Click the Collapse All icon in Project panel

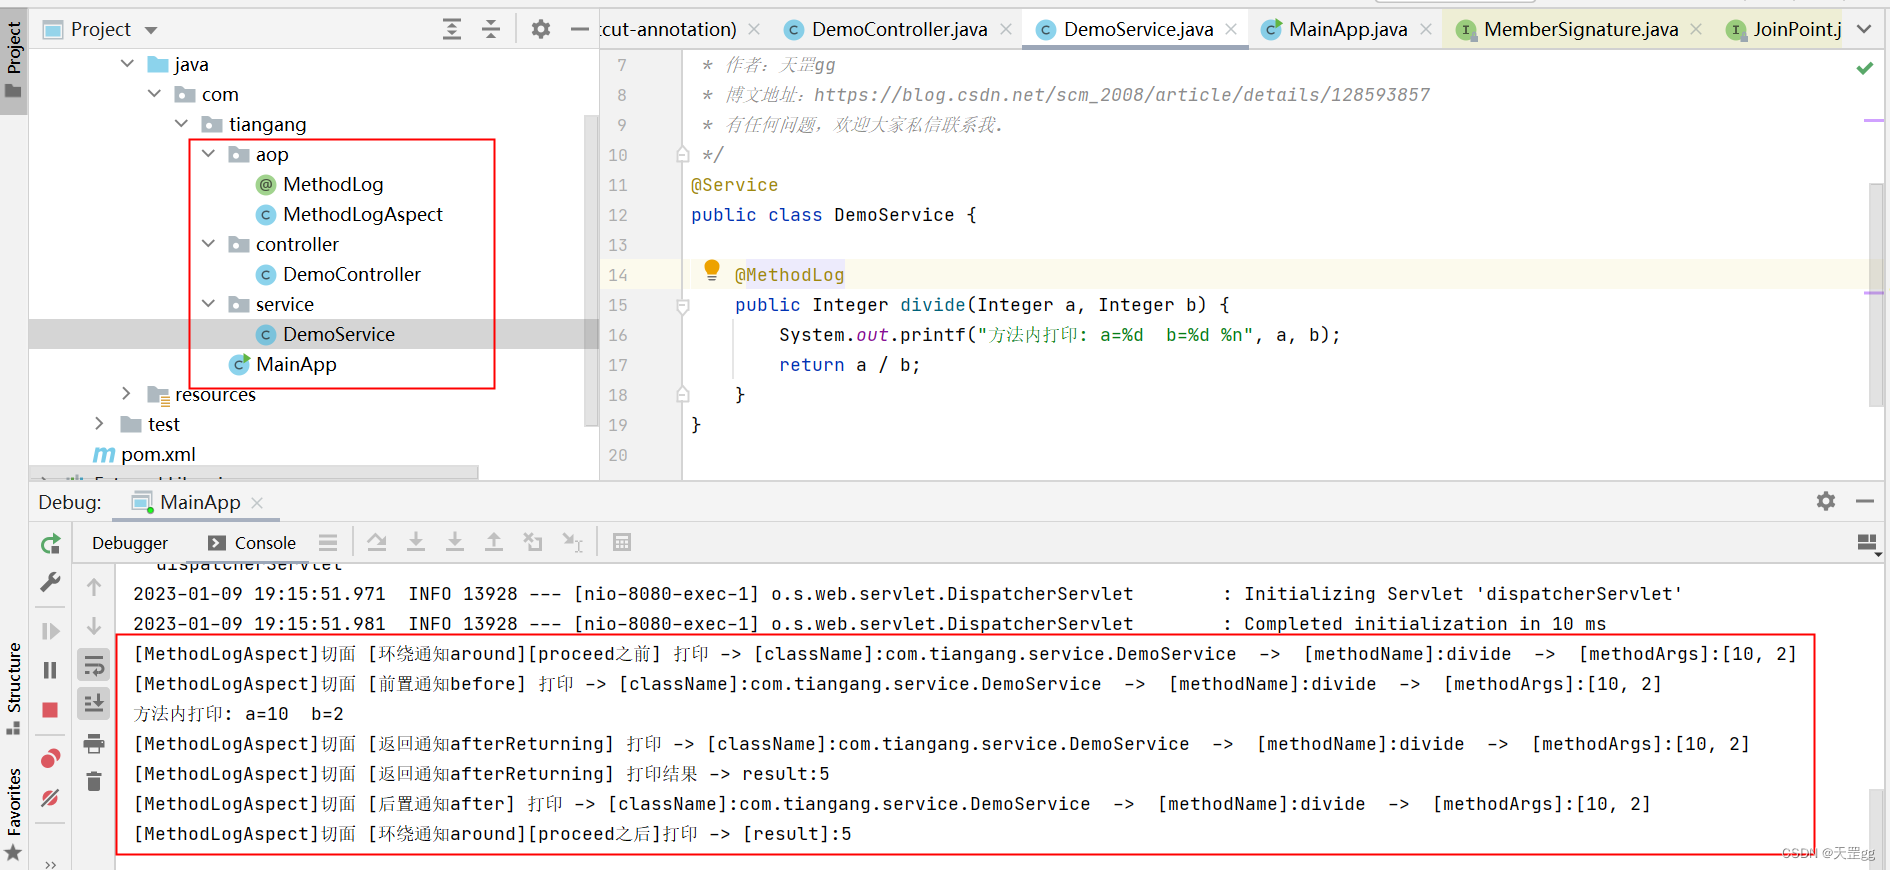click(491, 29)
